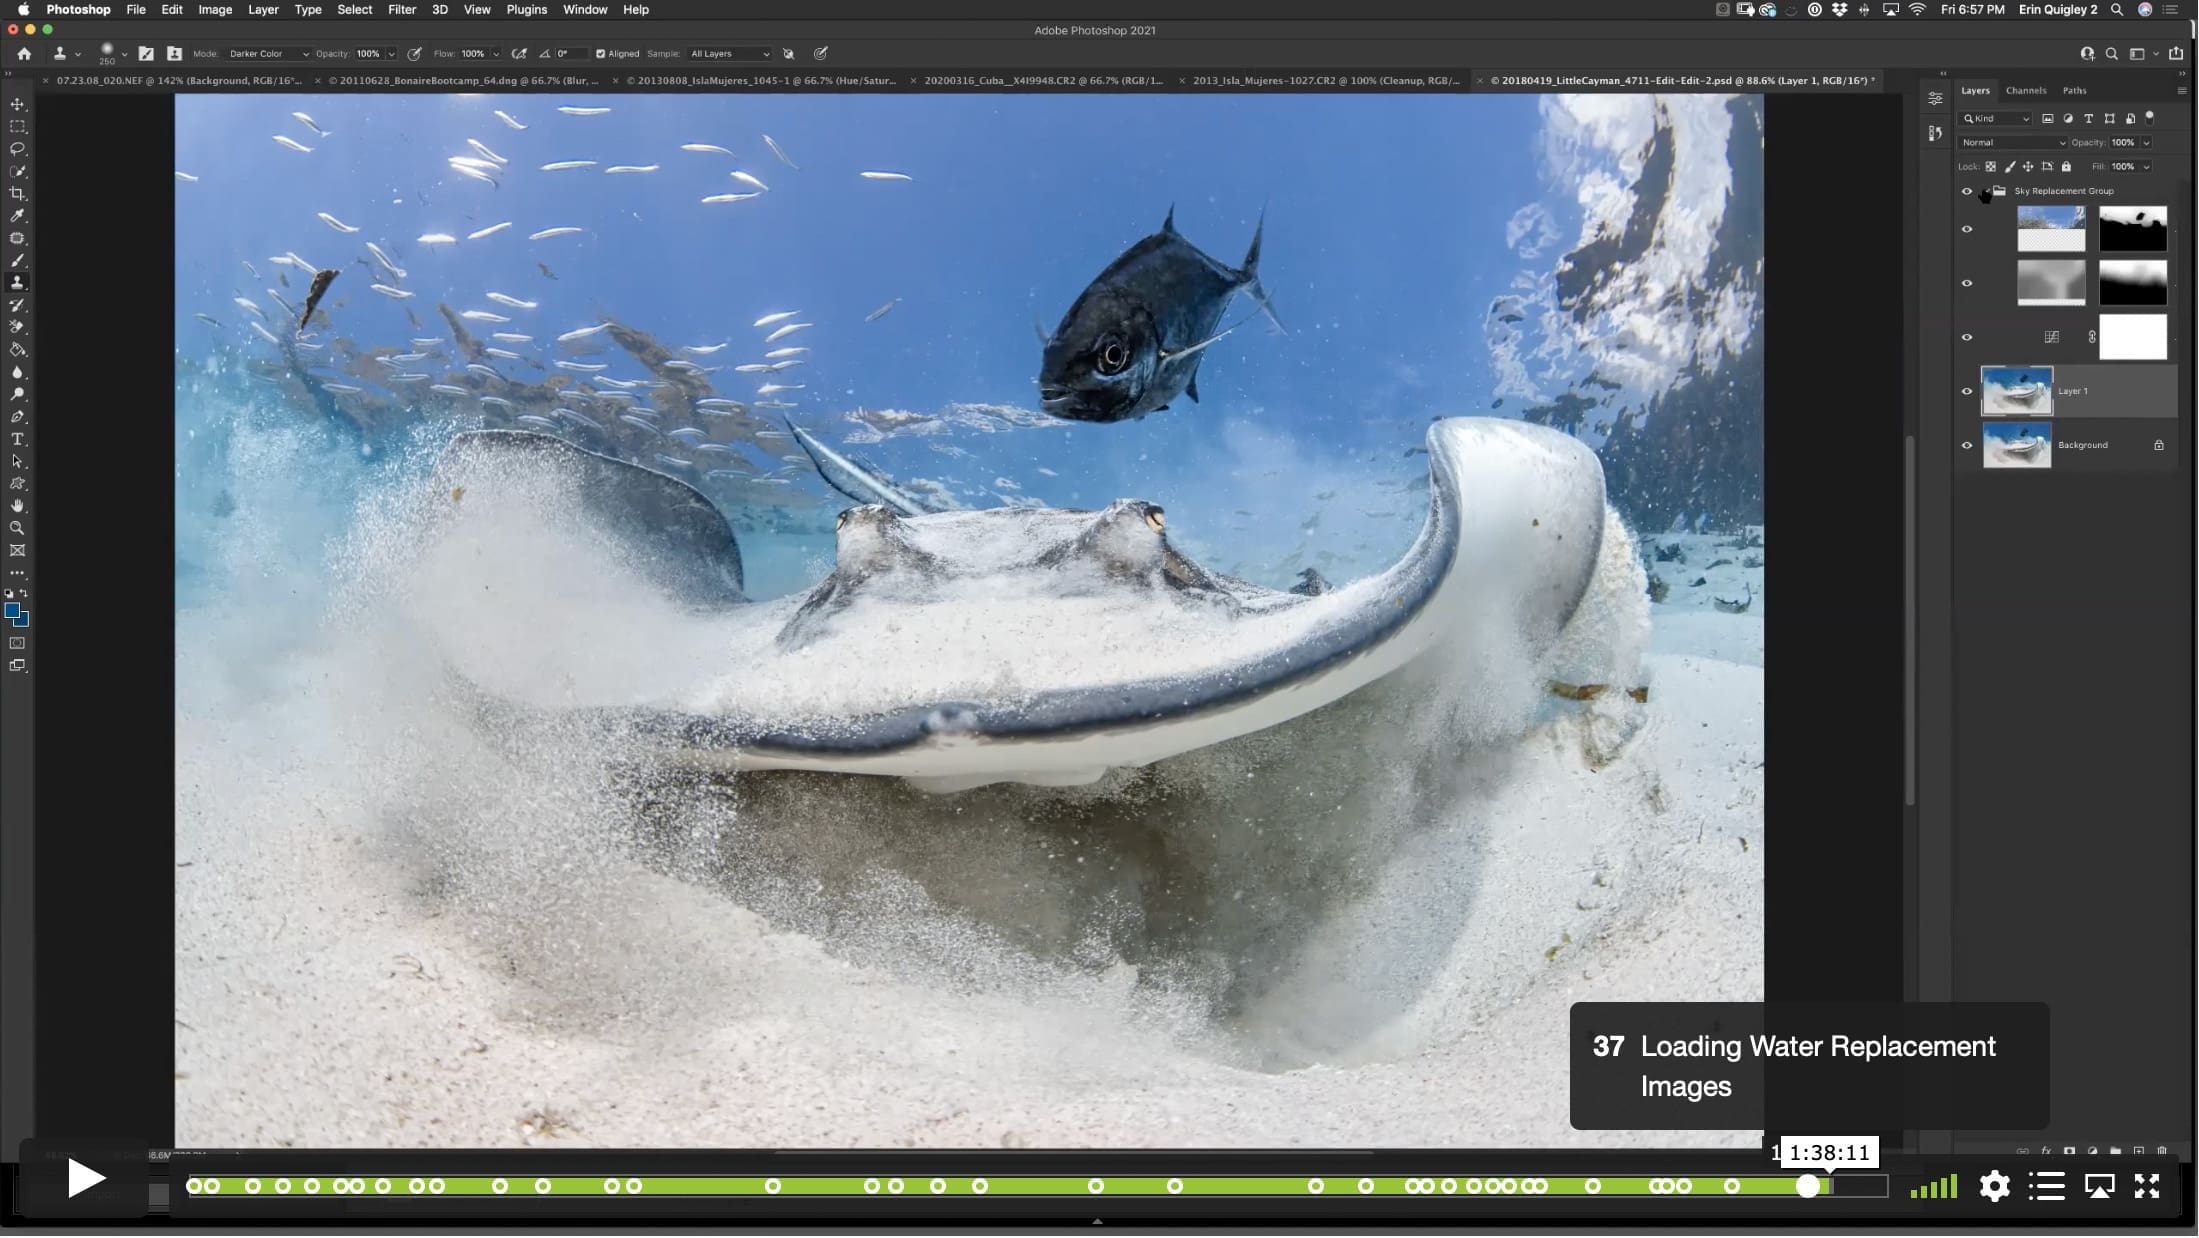Select the Type tool
Screen dimensions: 2199x1238
click(17, 440)
